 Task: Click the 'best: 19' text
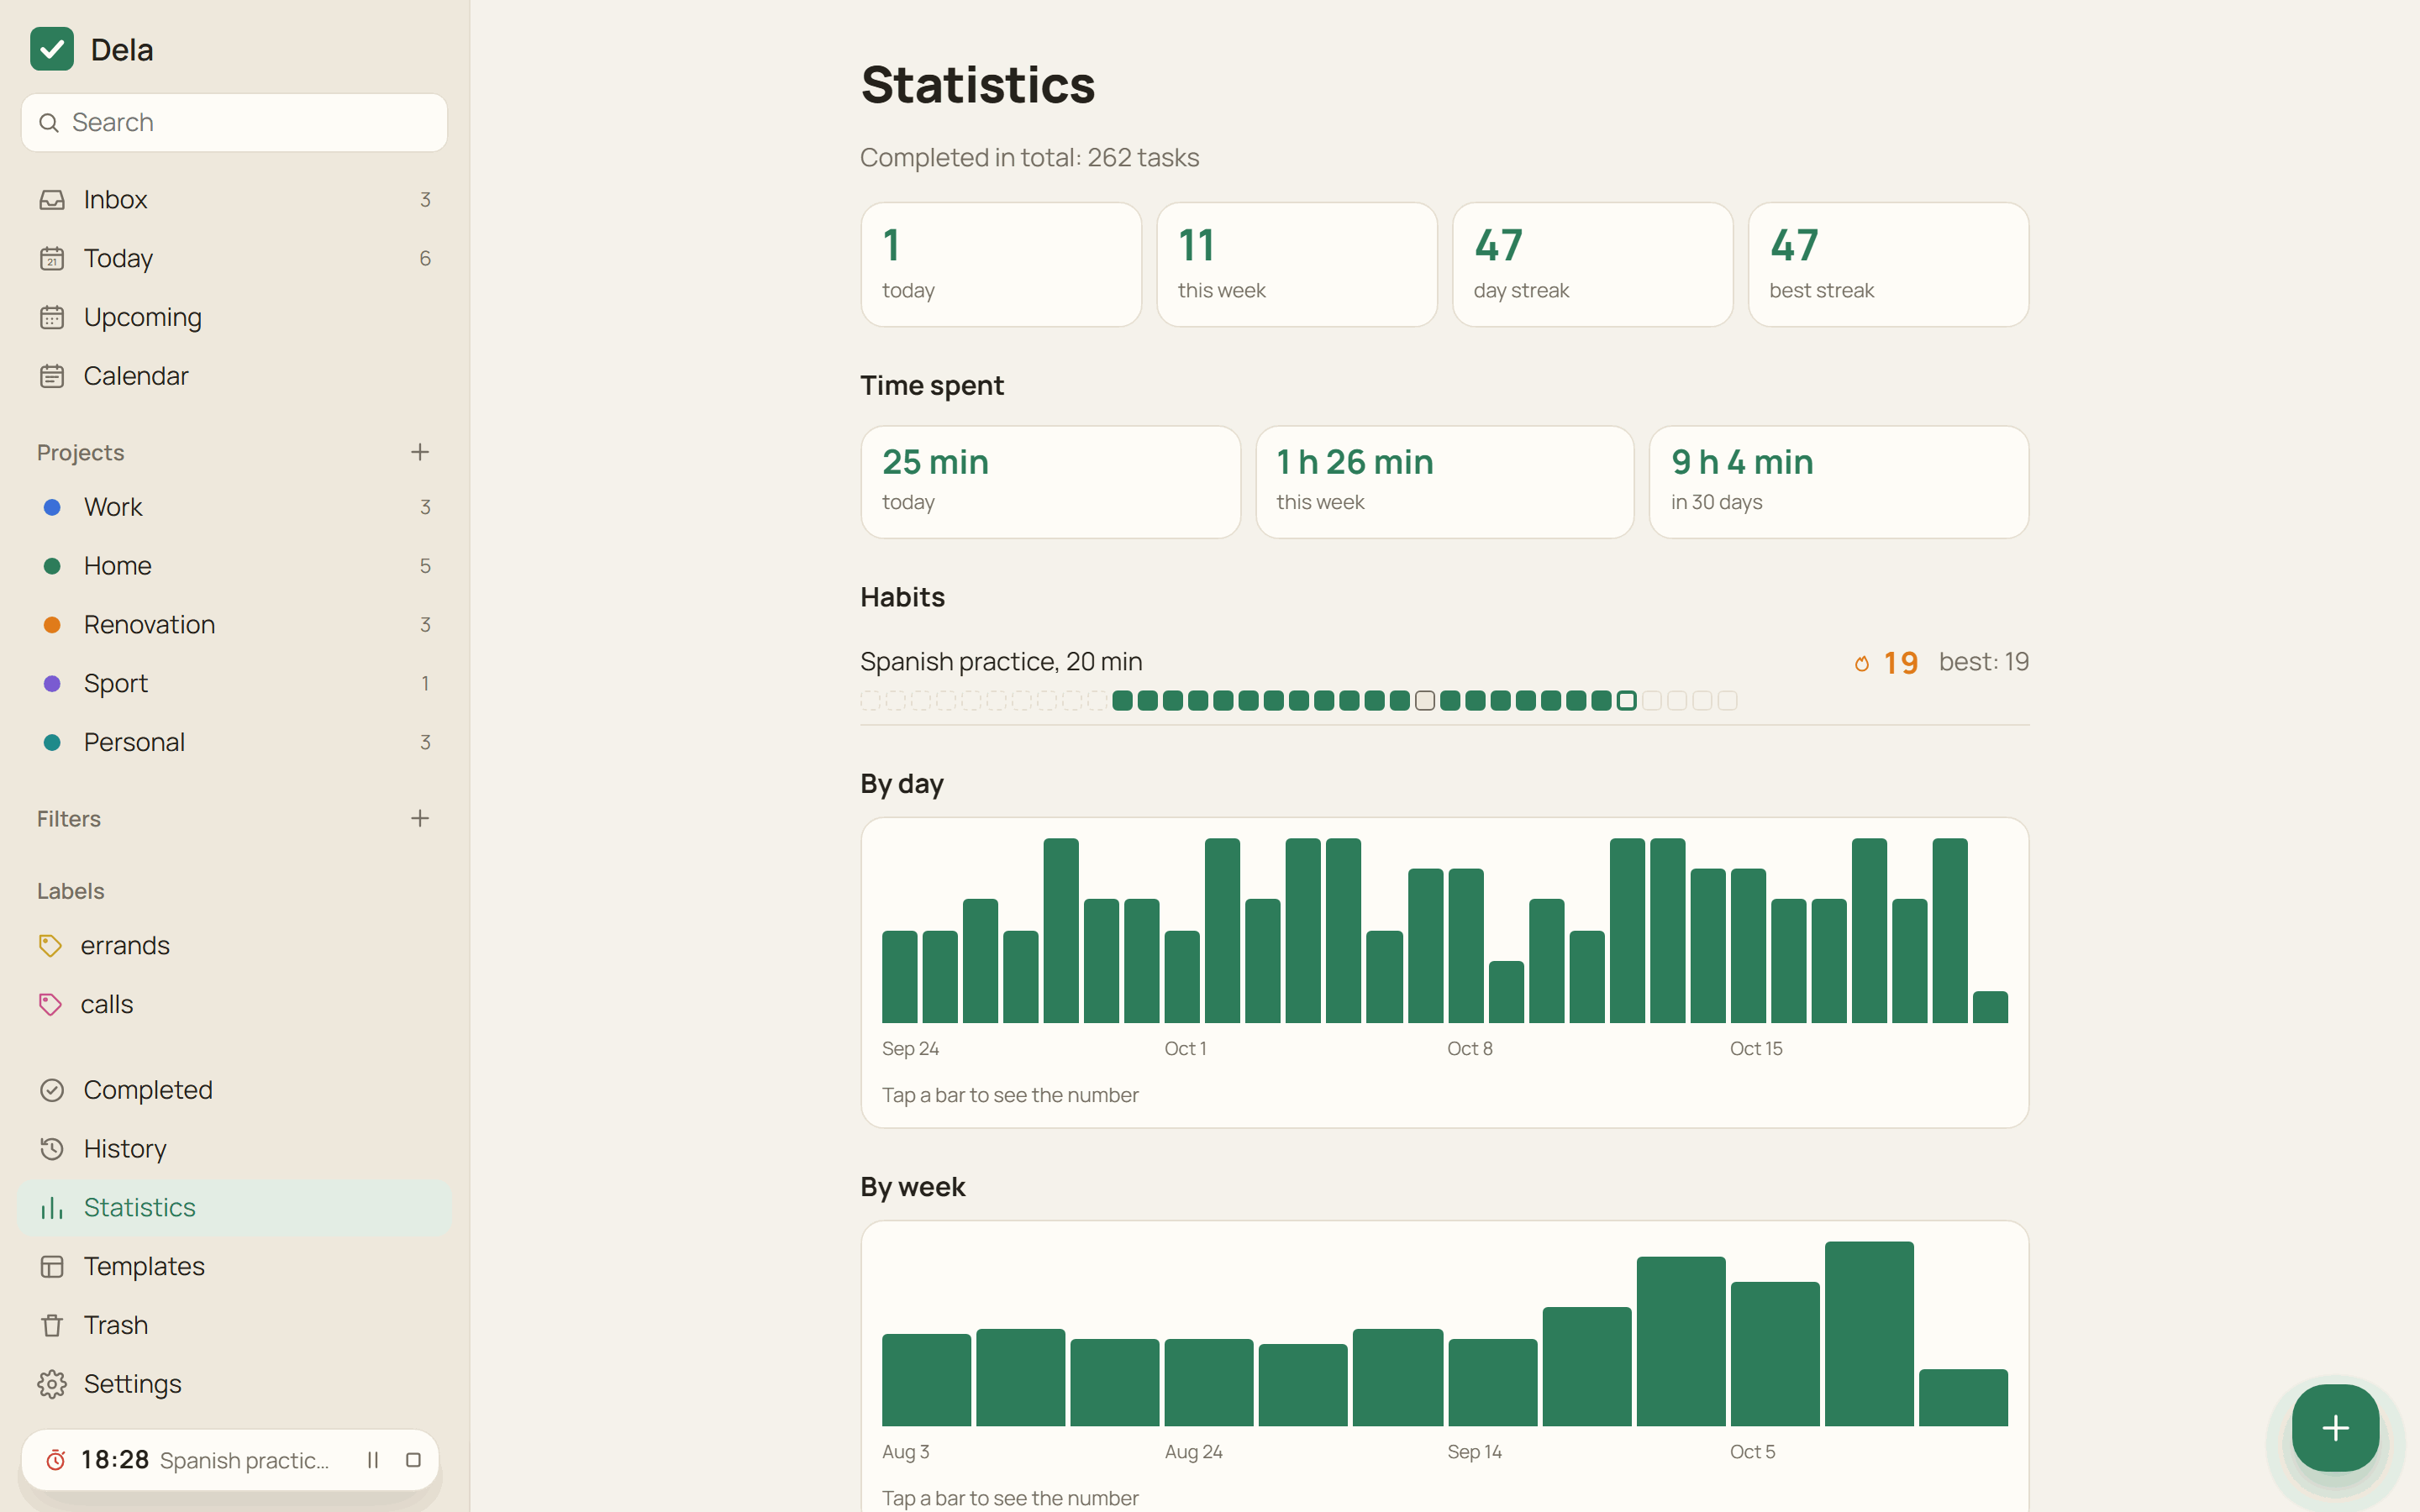click(1983, 661)
